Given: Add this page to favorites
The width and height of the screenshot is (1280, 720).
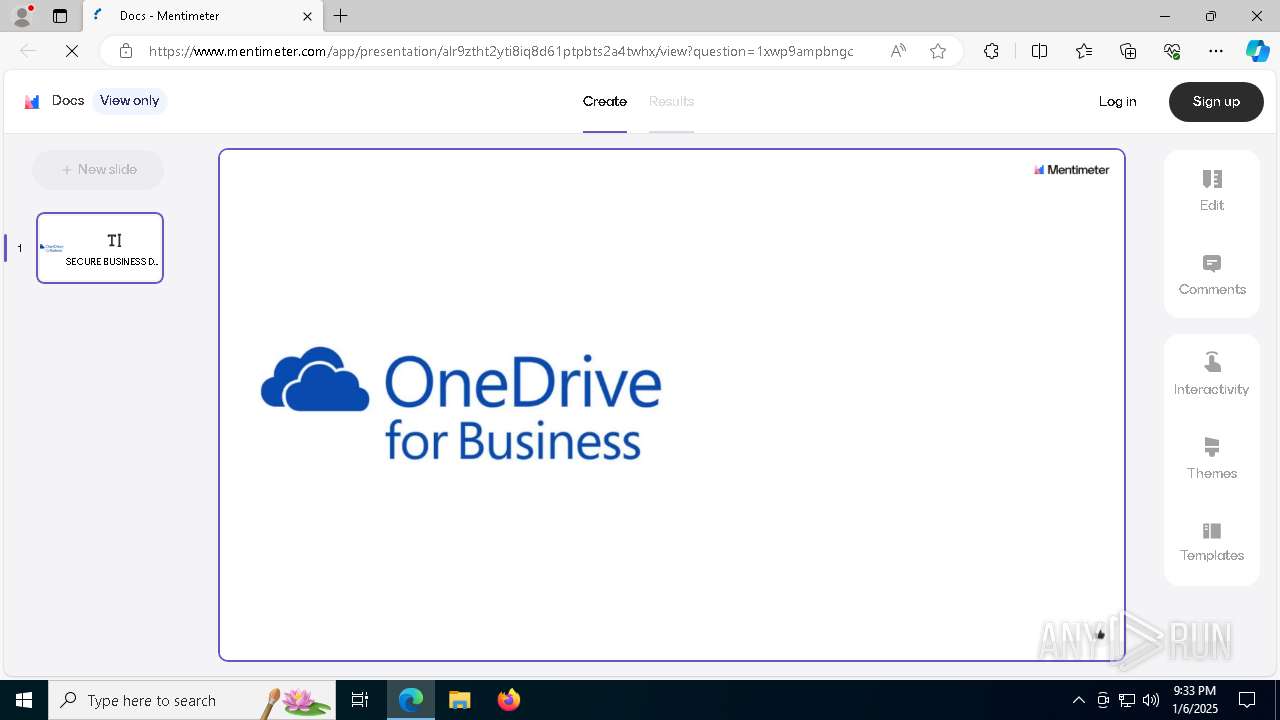Looking at the screenshot, I should click(x=938, y=51).
